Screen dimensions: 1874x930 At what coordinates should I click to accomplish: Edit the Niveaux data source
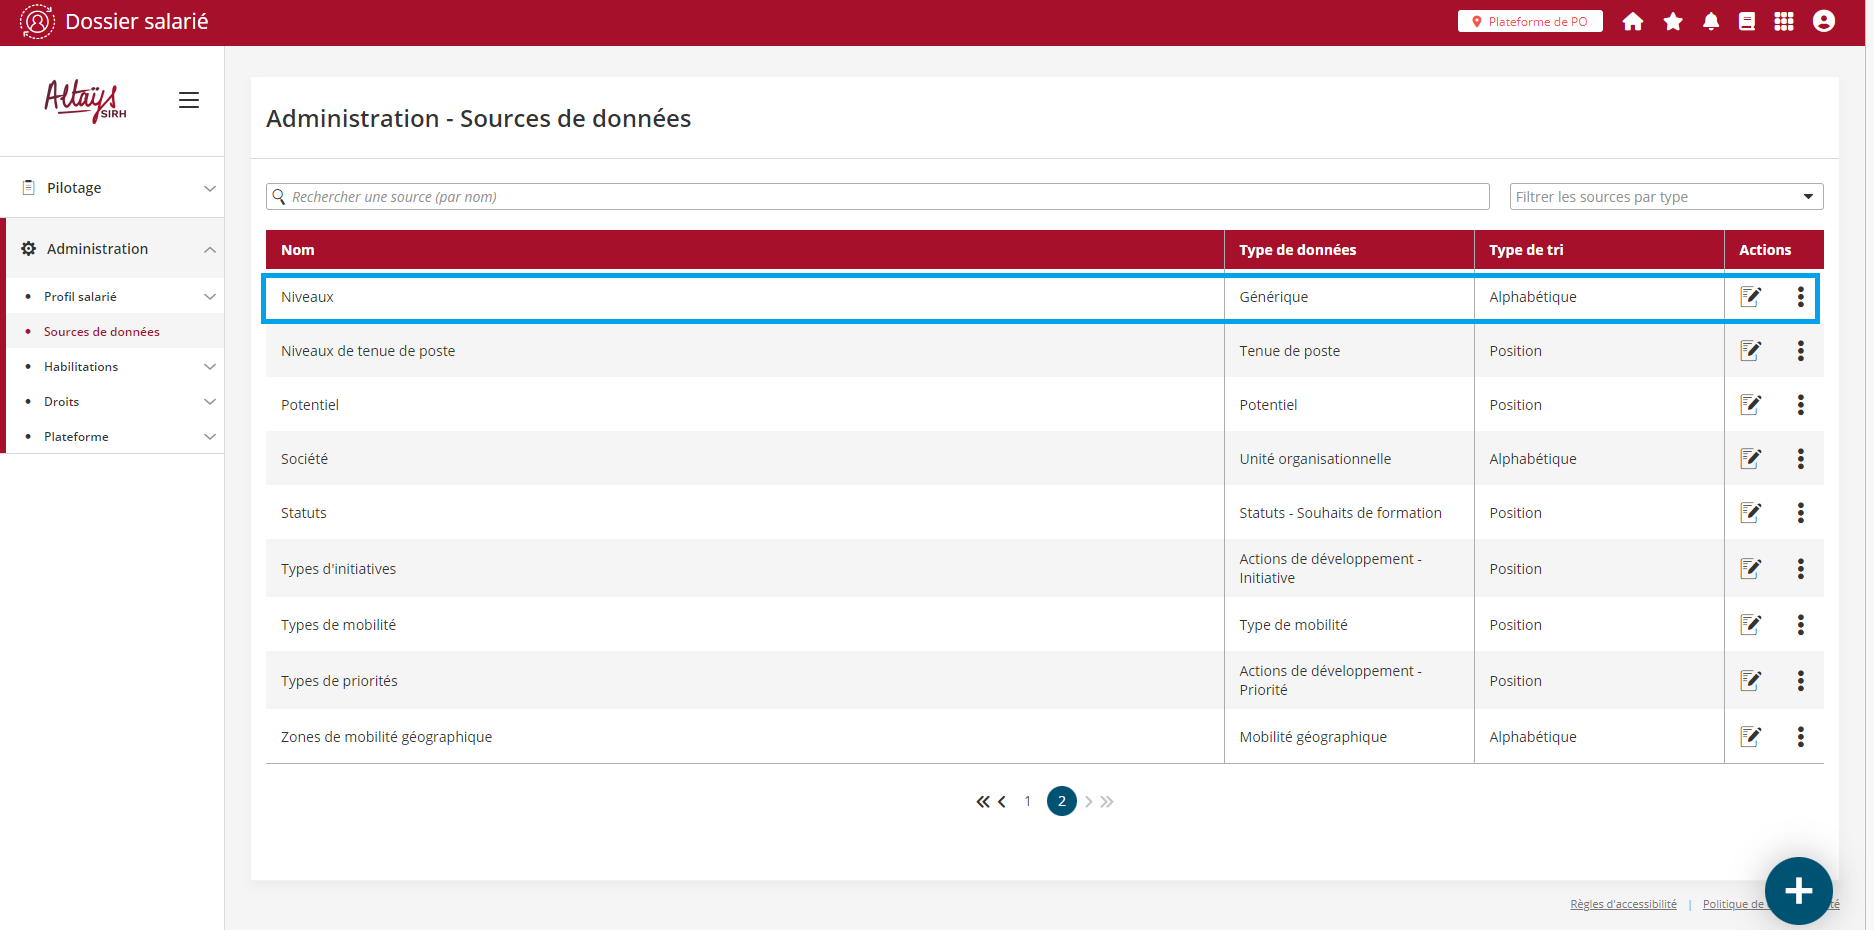[x=1750, y=297]
